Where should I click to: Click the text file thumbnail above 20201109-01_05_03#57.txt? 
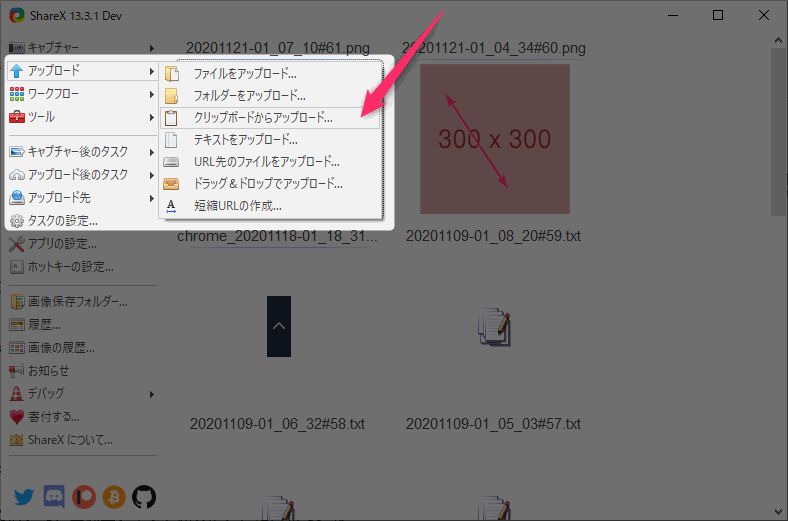point(495,327)
